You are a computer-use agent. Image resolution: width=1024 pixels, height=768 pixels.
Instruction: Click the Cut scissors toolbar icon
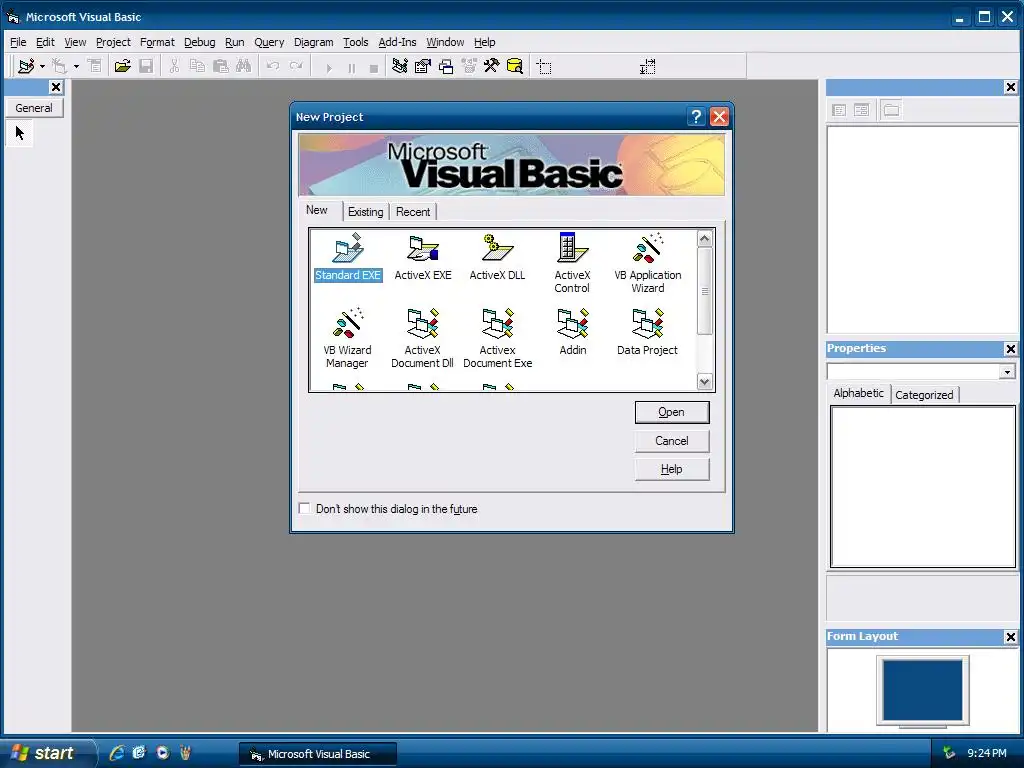(174, 66)
